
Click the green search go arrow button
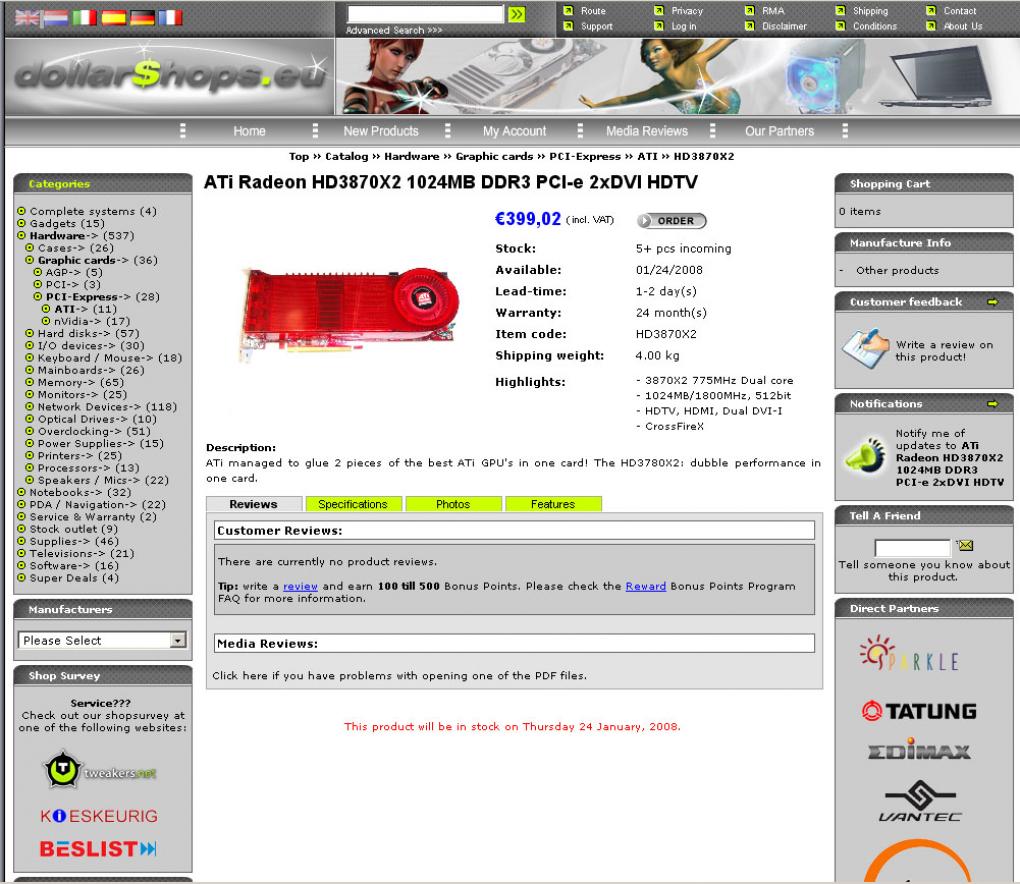tap(517, 14)
